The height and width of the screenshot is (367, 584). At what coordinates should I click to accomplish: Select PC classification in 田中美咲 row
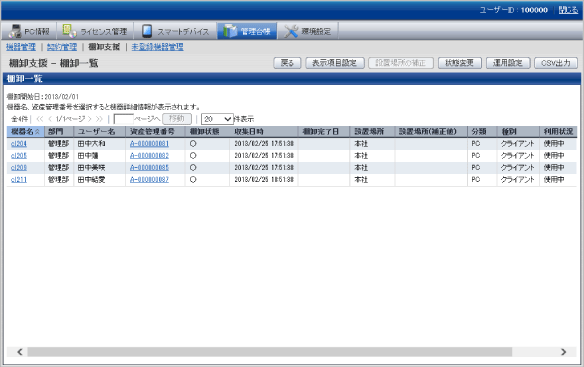476,168
